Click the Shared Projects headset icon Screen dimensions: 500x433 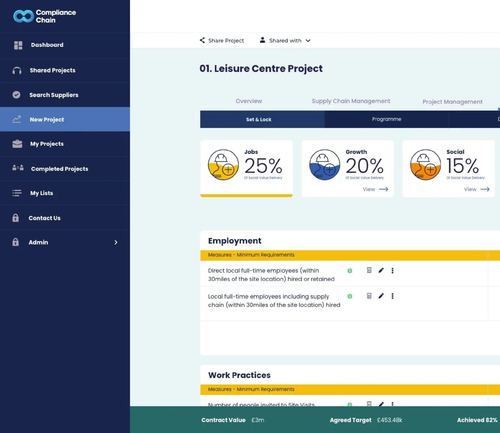pos(17,70)
